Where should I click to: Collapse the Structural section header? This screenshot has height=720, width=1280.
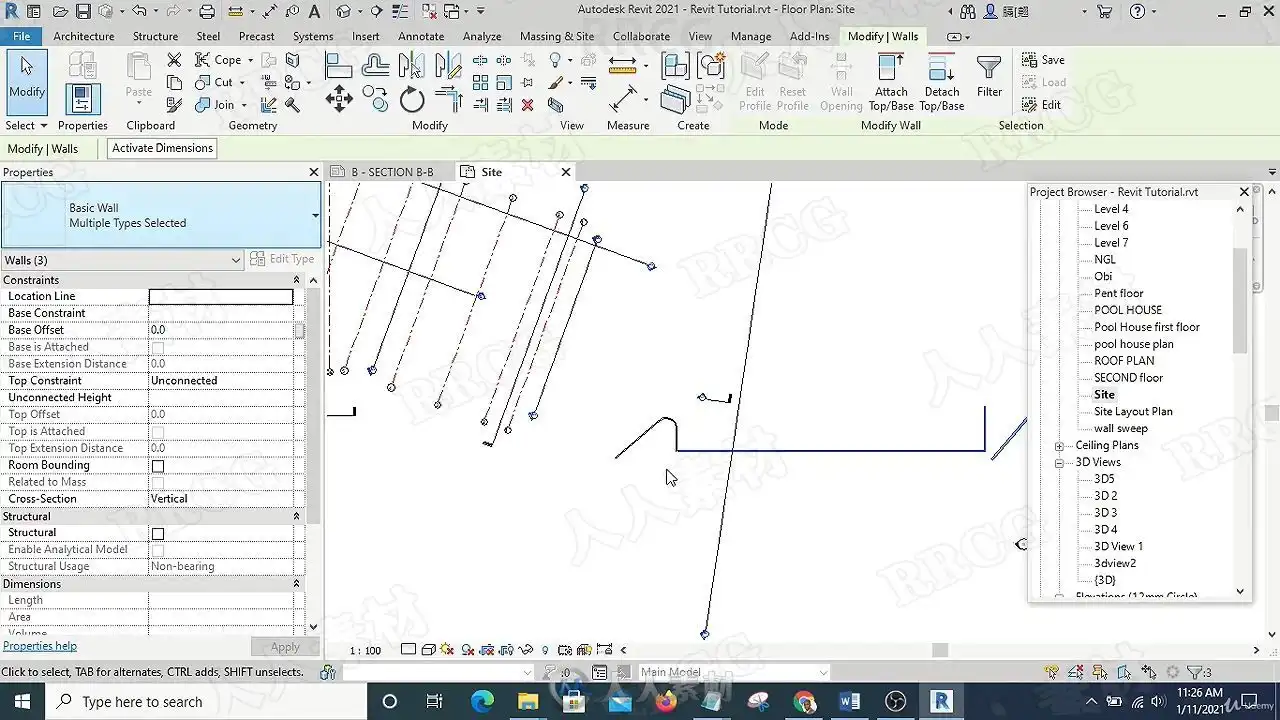296,516
